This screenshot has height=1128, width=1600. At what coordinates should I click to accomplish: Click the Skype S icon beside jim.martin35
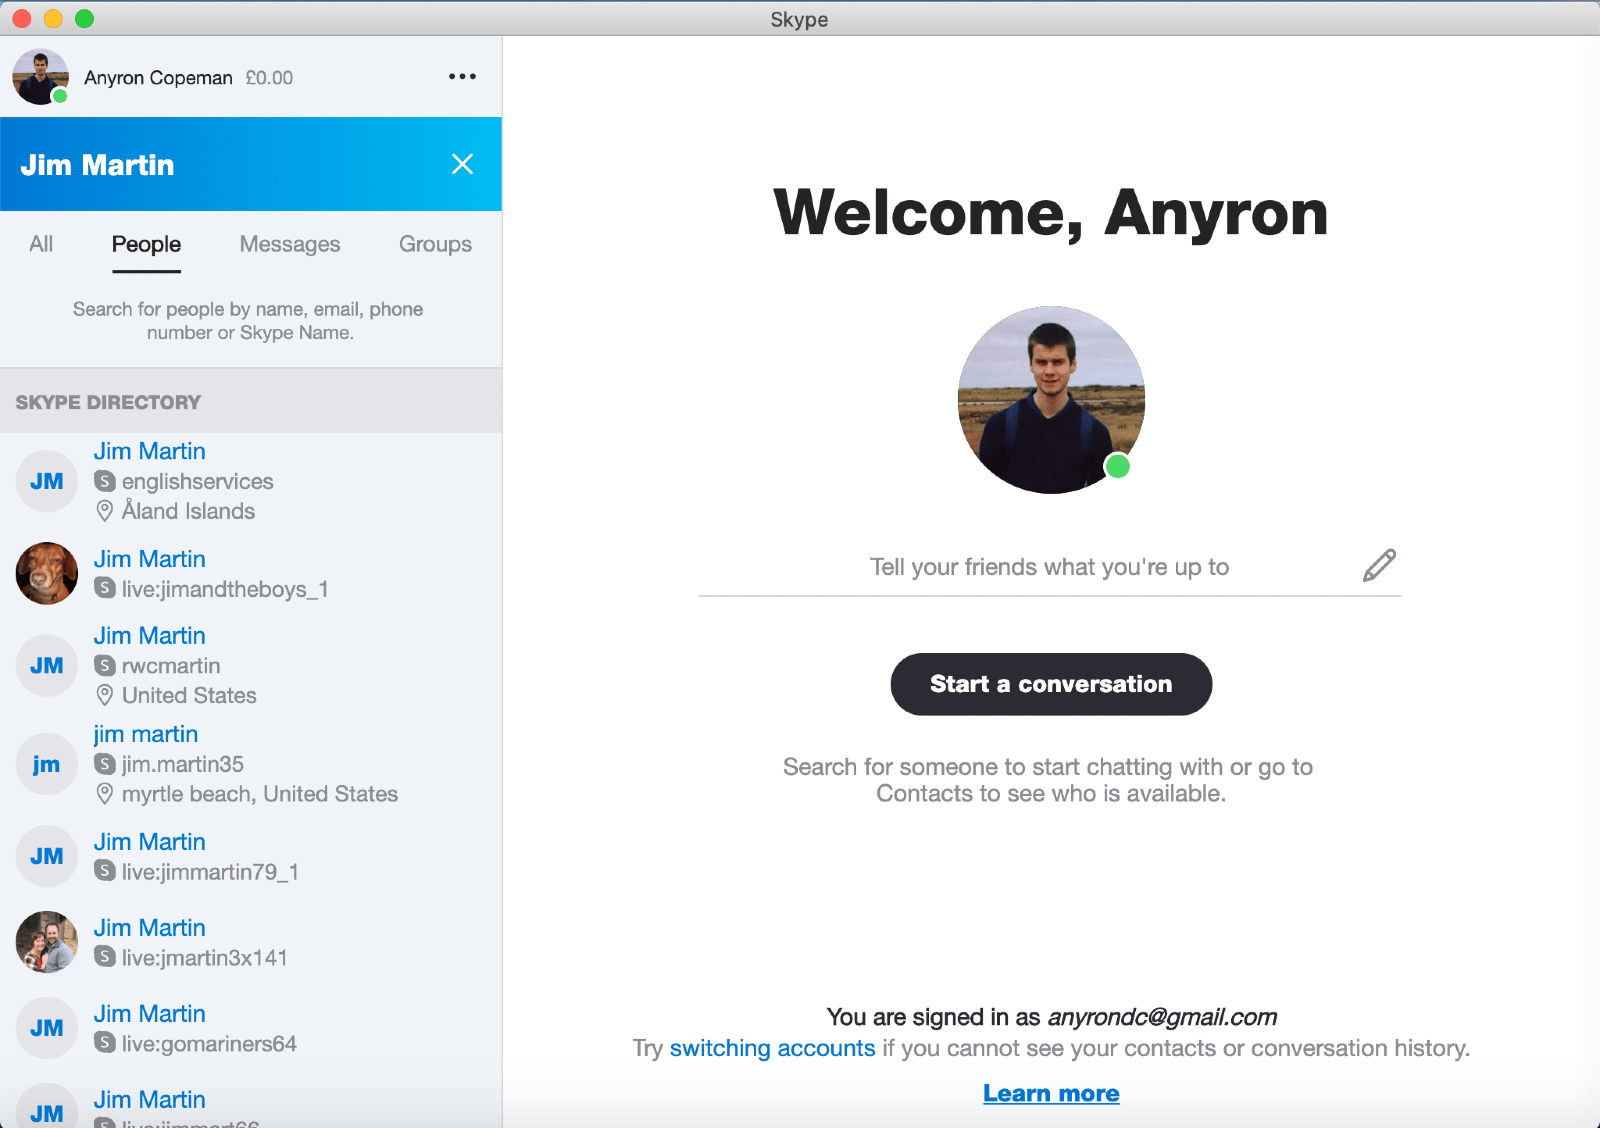point(105,764)
